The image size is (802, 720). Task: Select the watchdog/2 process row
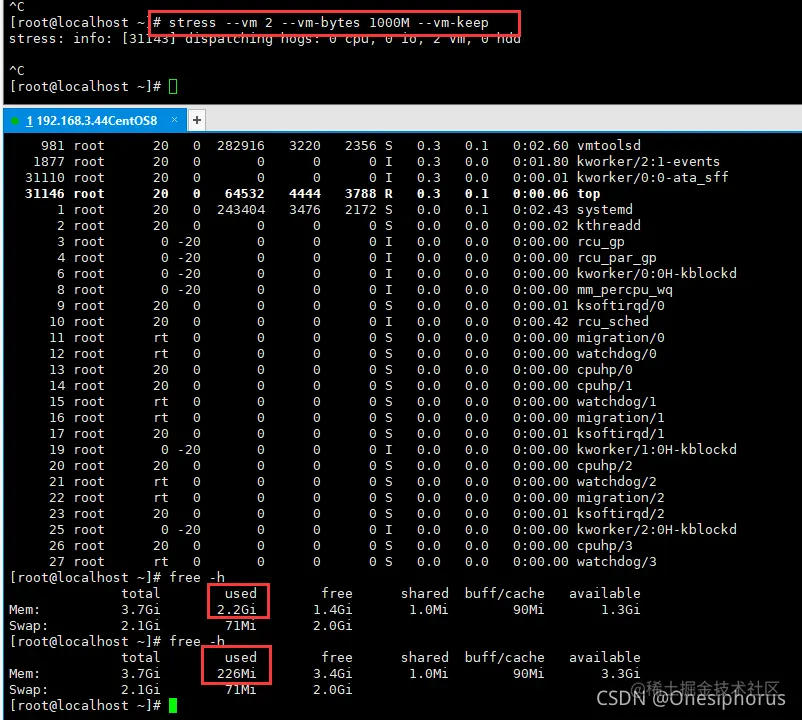tap(352, 482)
